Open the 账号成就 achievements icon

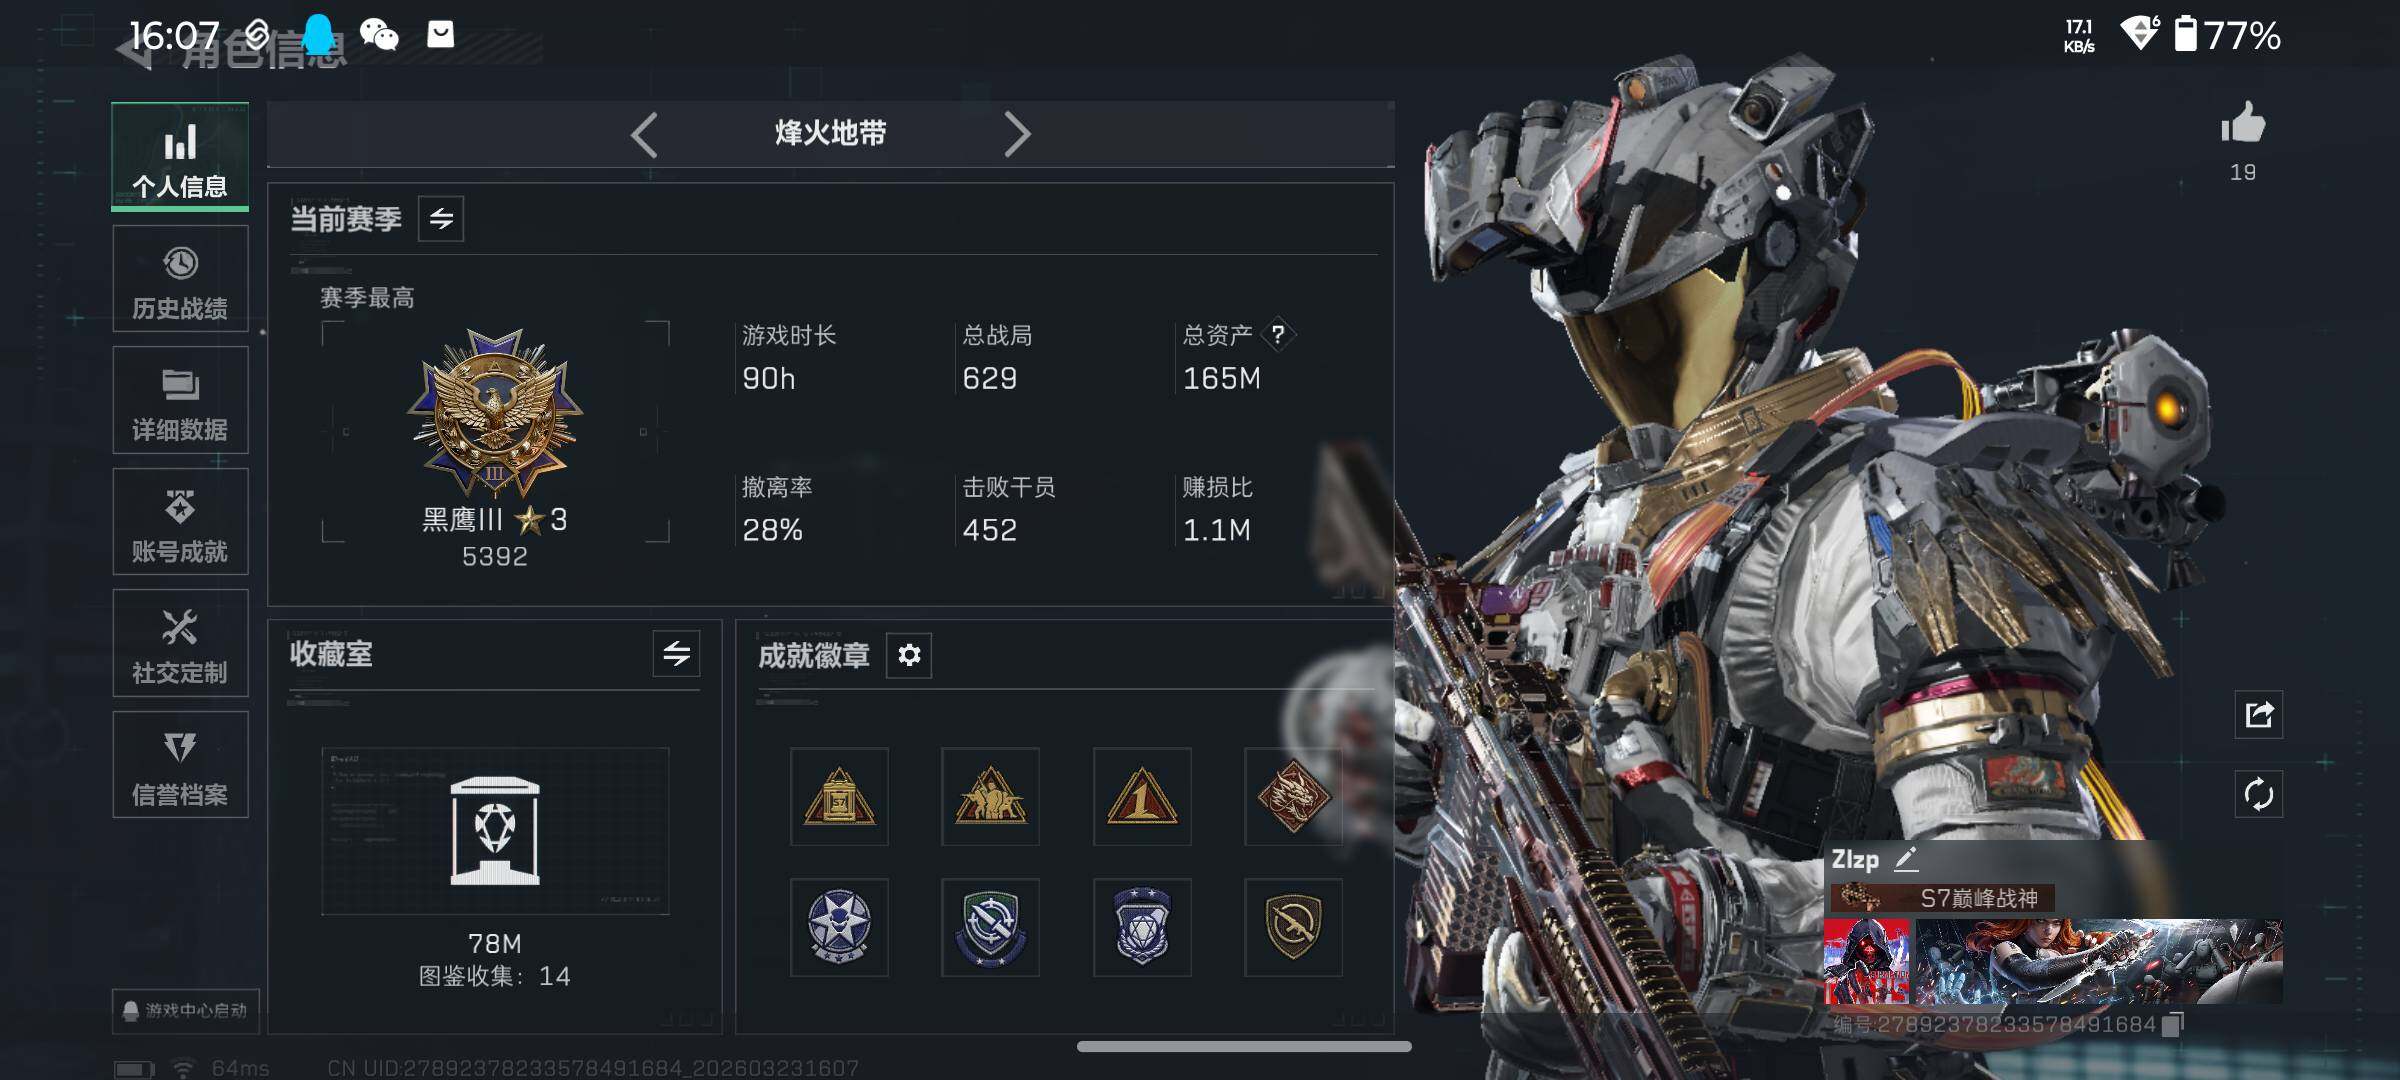180,508
